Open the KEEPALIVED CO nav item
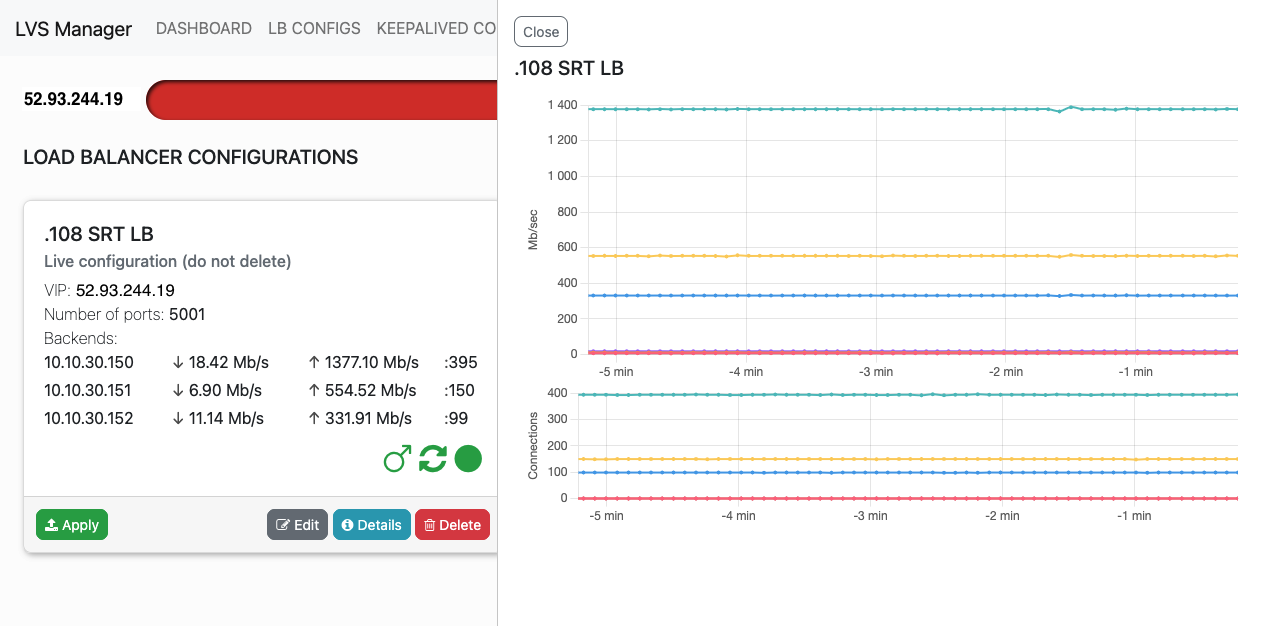Image resolution: width=1267 pixels, height=626 pixels. (436, 28)
